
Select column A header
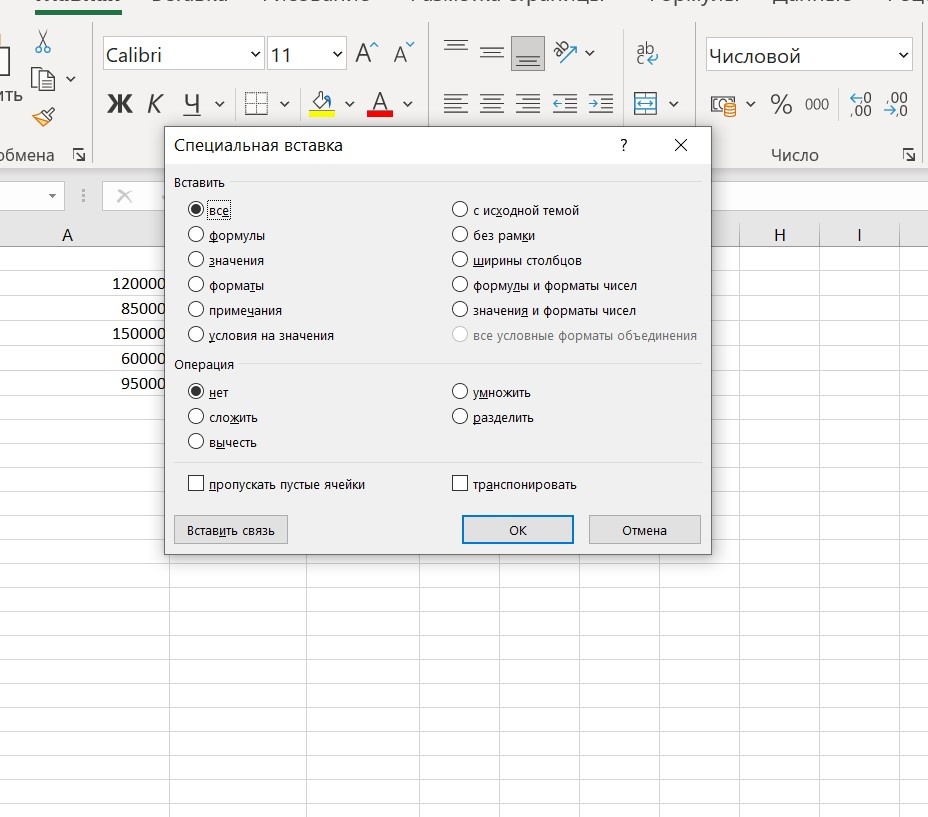(67, 236)
